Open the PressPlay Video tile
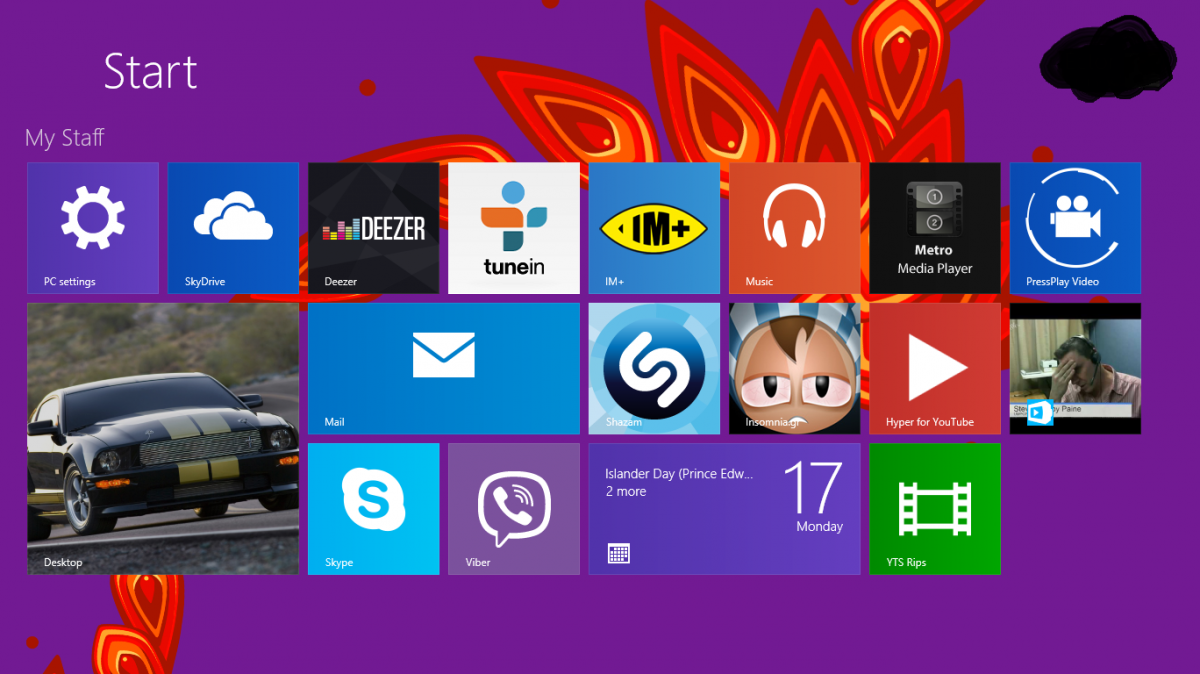1200x674 pixels. click(1075, 228)
